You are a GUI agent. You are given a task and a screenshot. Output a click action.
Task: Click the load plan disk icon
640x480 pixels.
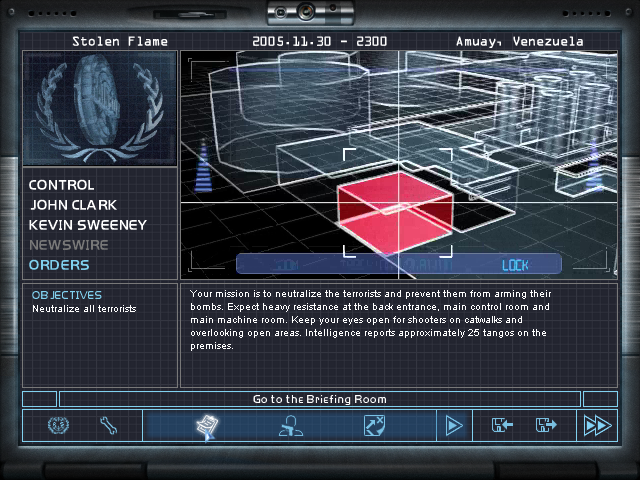click(502, 425)
